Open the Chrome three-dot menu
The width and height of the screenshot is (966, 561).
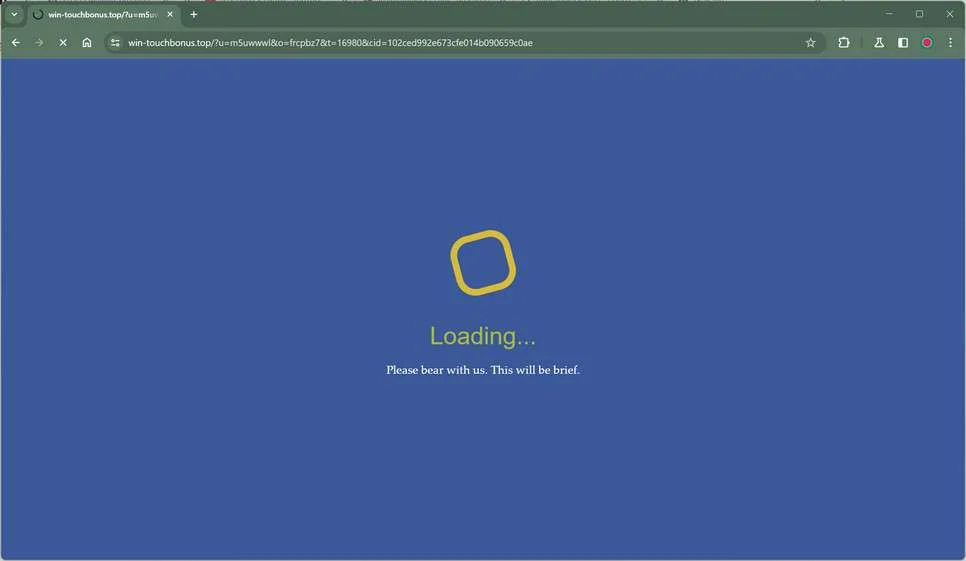[951, 42]
